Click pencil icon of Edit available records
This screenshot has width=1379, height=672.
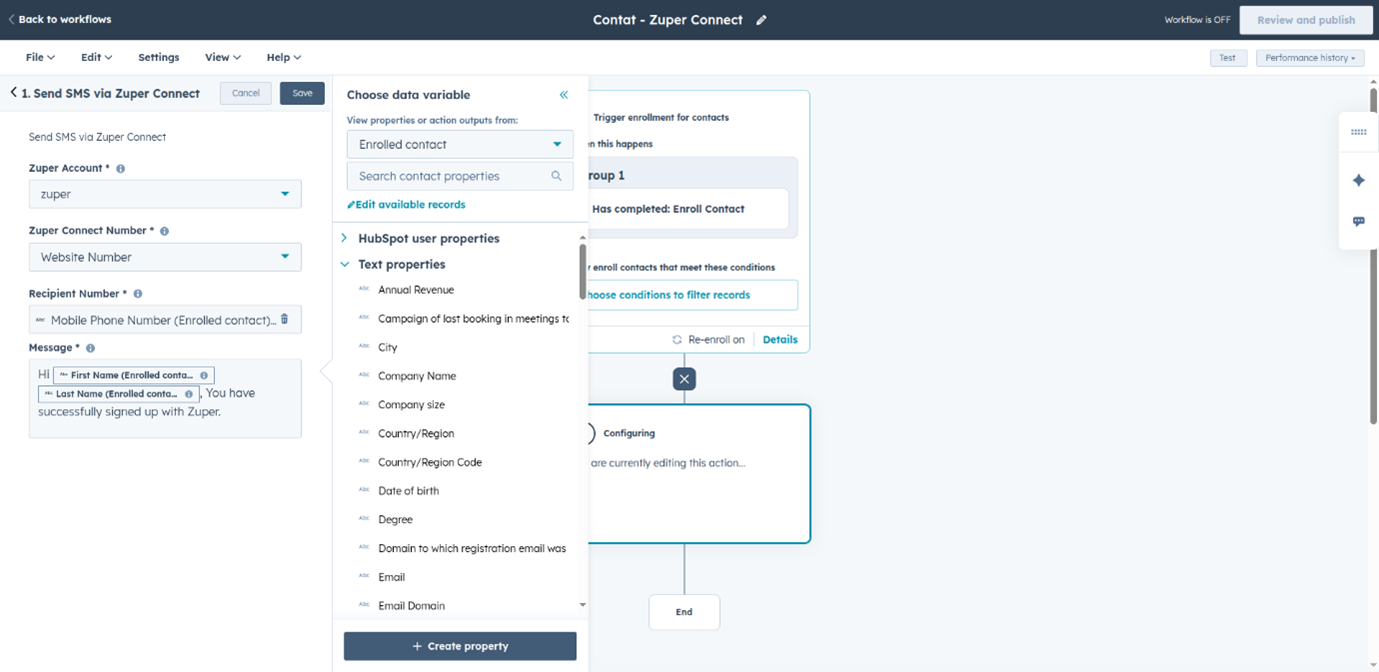tap(351, 205)
